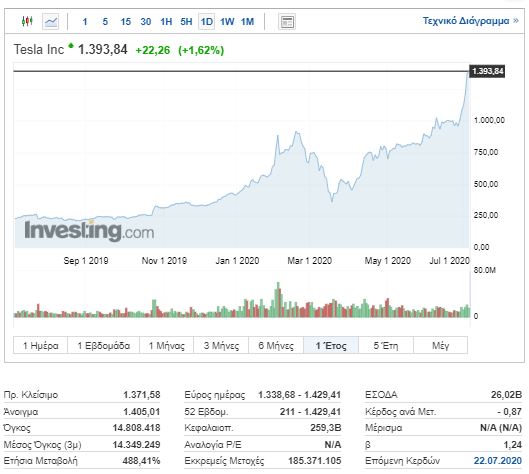Click the Εκκρεμείς Μετοχές value 185.371.105
The width and height of the screenshot is (529, 474).
point(314,461)
